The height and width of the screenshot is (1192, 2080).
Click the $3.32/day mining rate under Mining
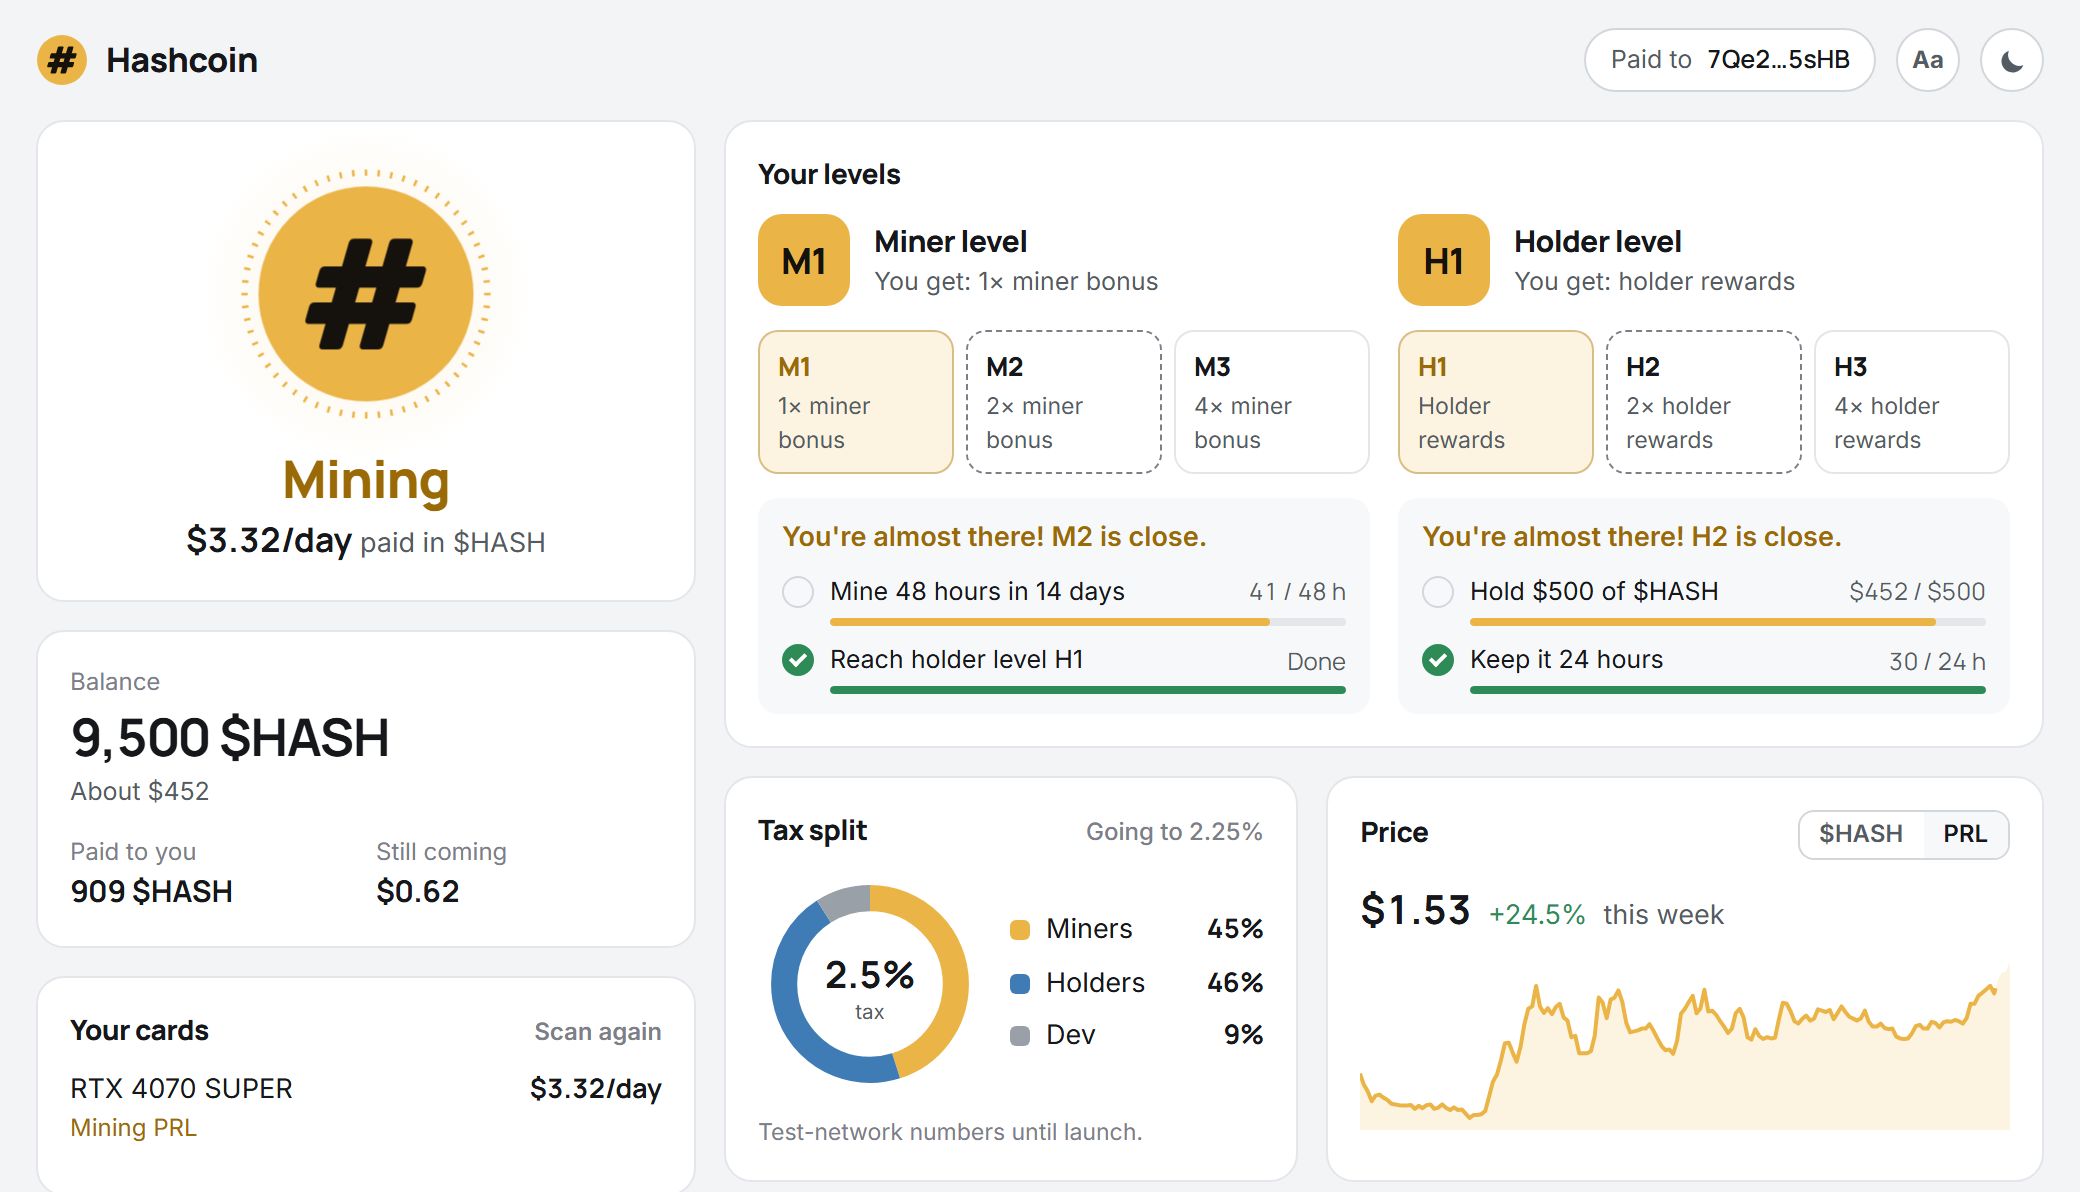(x=269, y=540)
